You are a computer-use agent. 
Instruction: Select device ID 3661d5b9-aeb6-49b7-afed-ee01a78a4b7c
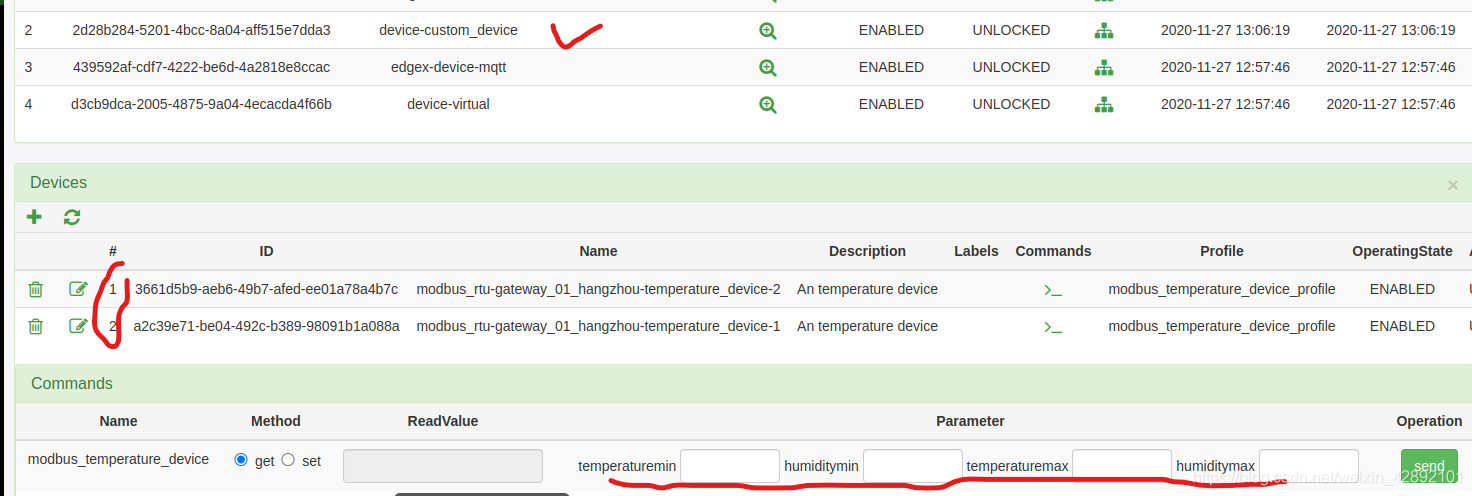pyautogui.click(x=266, y=289)
